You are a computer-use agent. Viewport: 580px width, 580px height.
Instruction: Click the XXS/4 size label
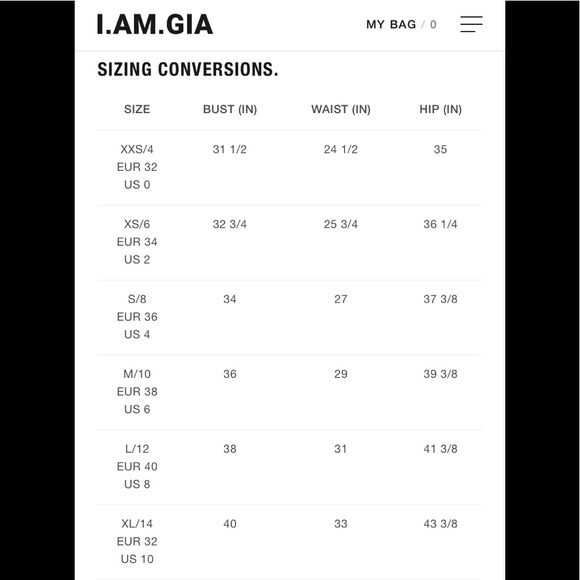pos(137,149)
